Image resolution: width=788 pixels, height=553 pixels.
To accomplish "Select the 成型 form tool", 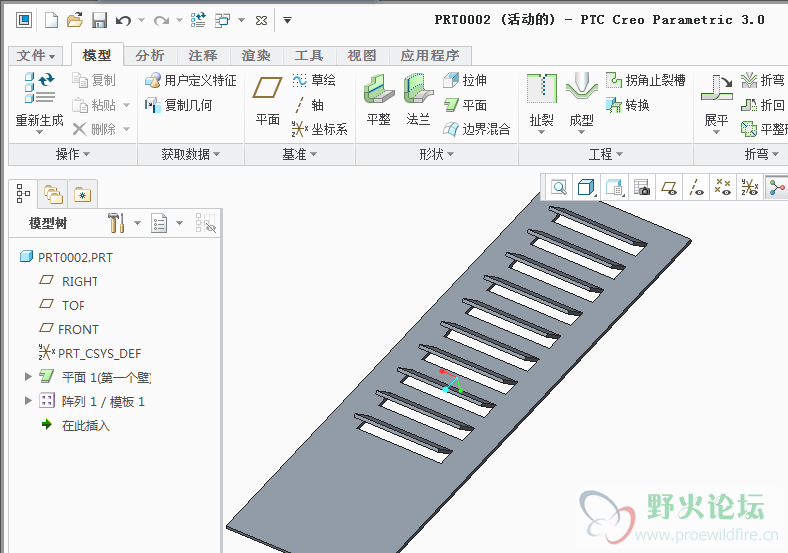I will [x=581, y=103].
